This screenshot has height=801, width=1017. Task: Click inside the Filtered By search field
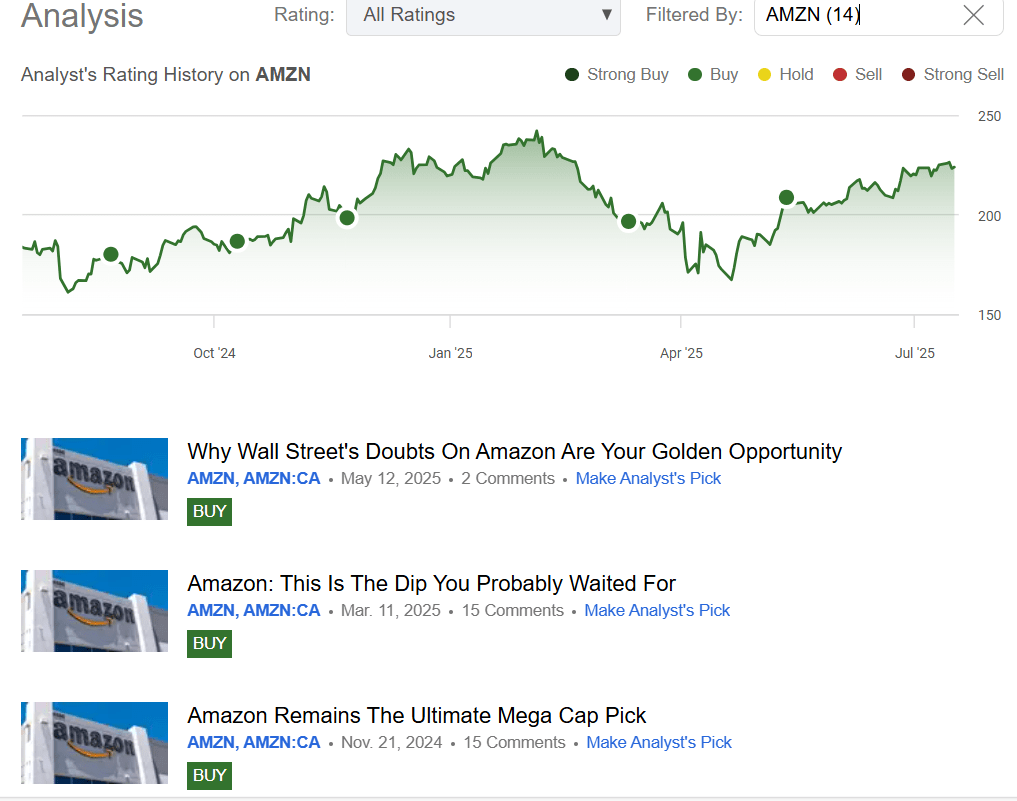click(x=860, y=16)
